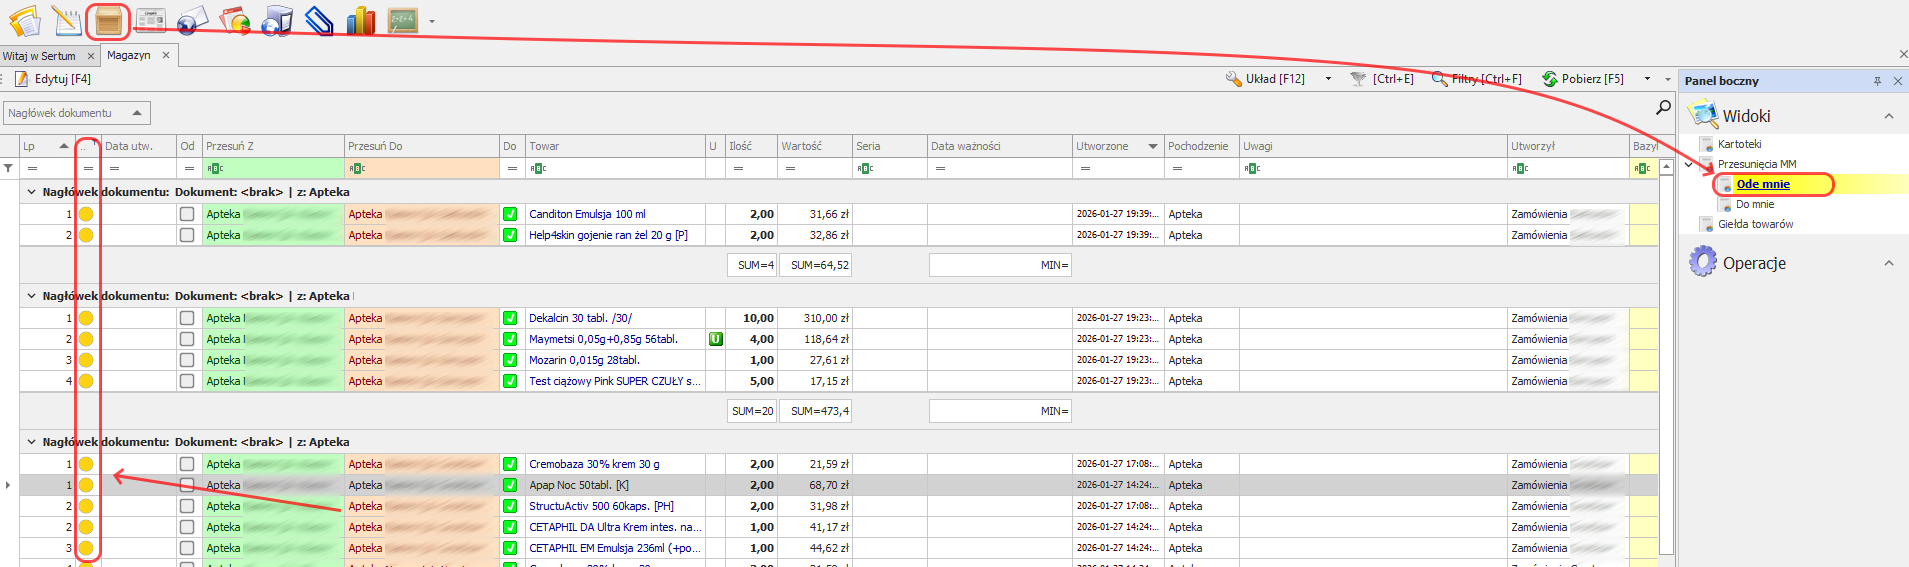
Task: Open the Magazyn warehouse box icon
Action: 108,20
